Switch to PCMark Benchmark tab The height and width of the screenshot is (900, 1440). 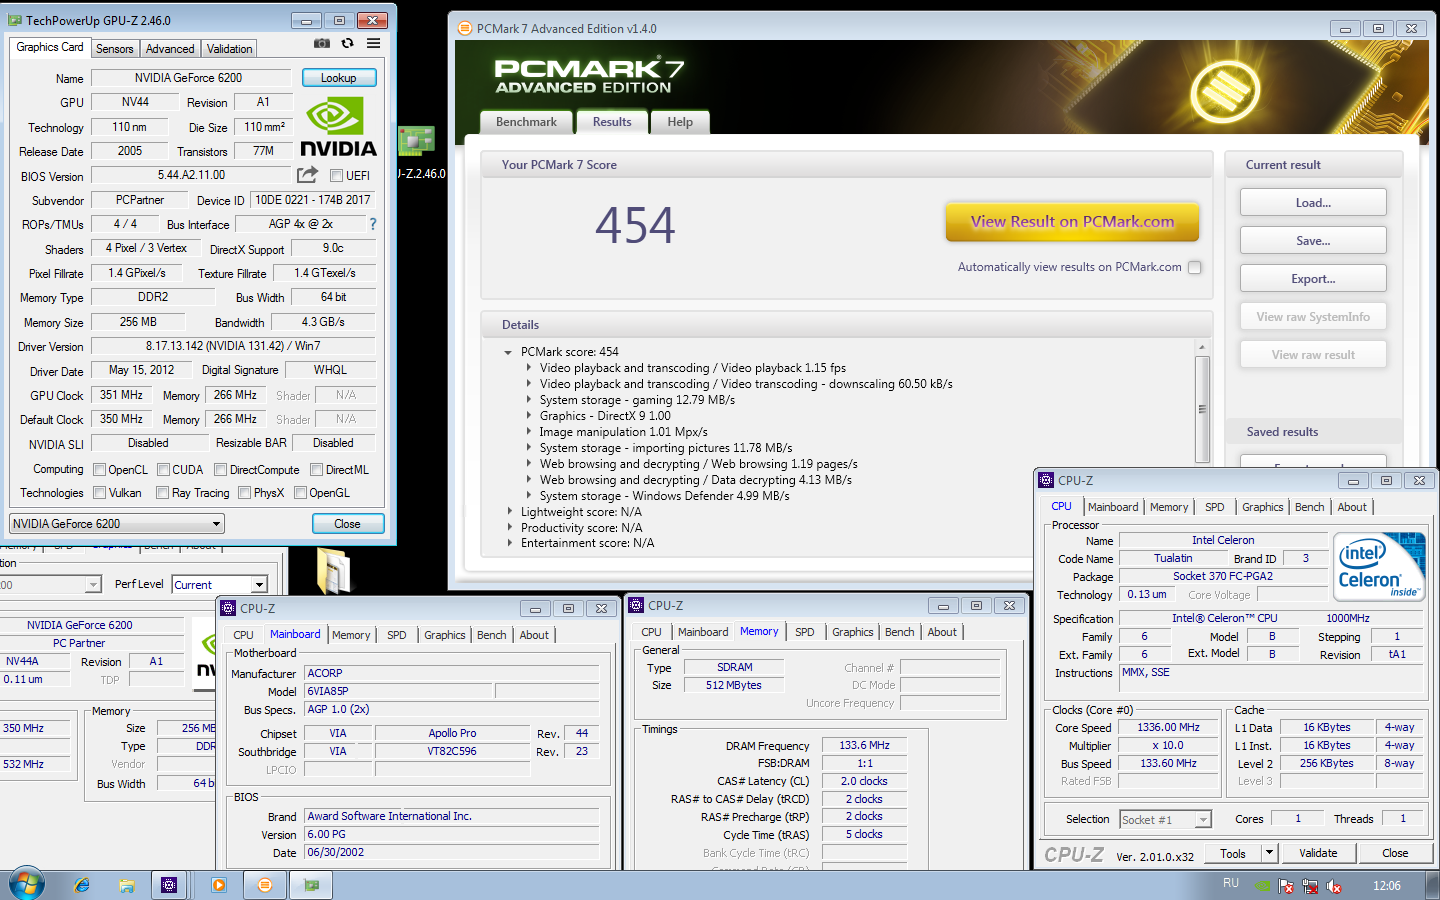point(526,122)
